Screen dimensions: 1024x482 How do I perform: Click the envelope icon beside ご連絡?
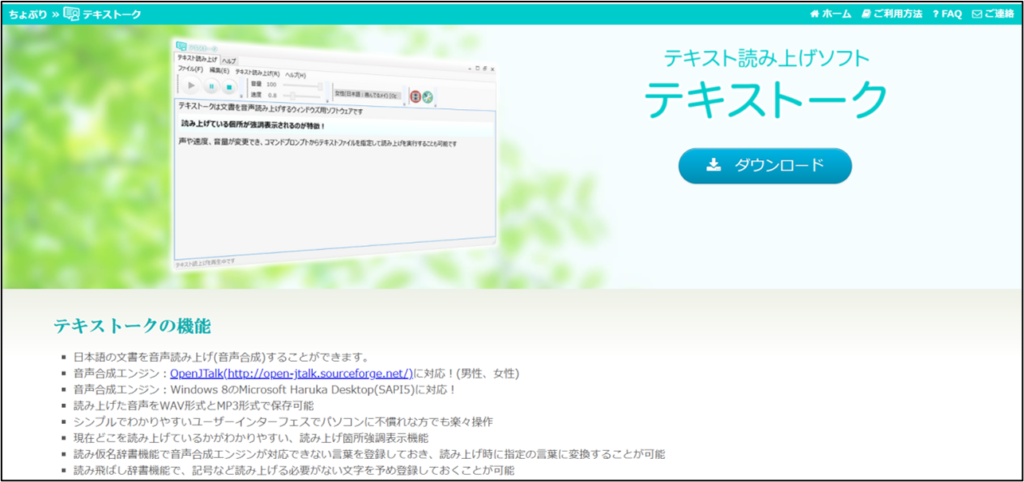pyautogui.click(x=976, y=14)
